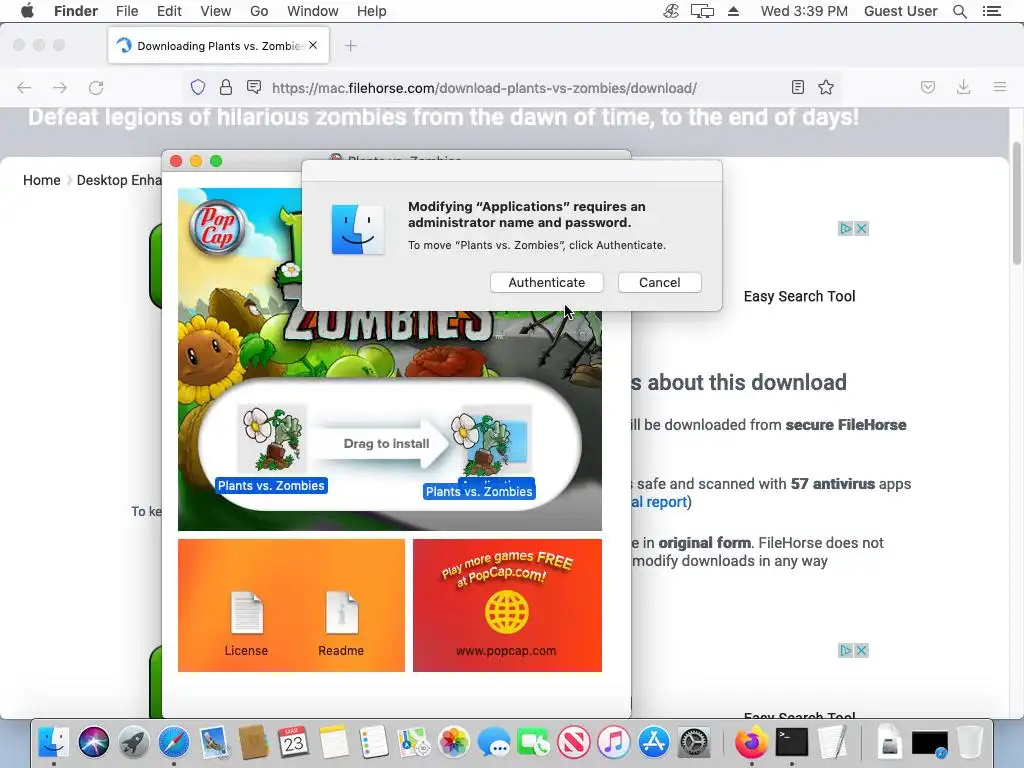Click the permissions icon next to the padlock

(x=254, y=88)
